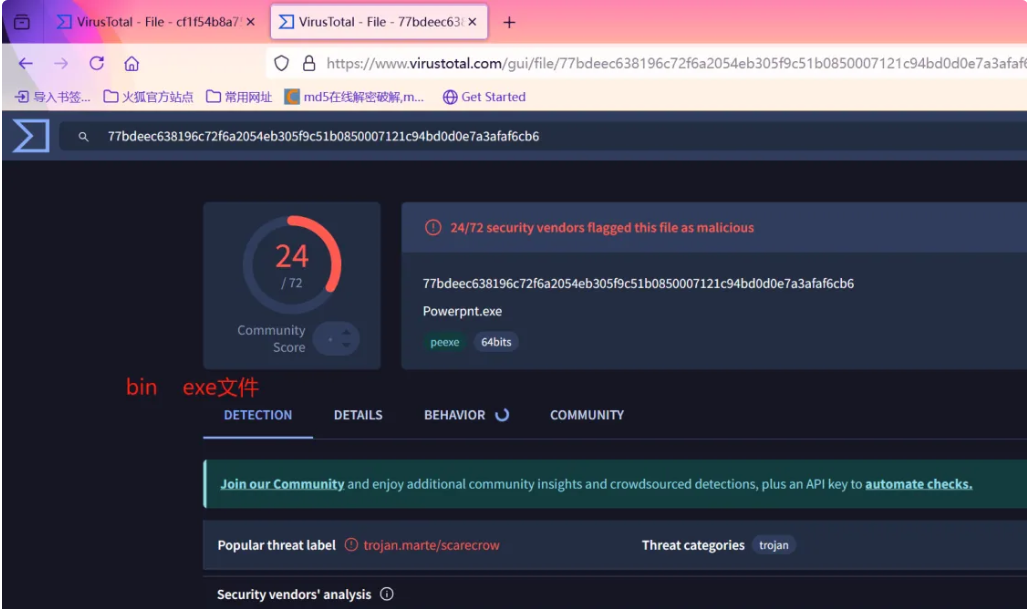Select the 77bdeec63 VirusTotal tab
This screenshot has width=1027, height=609.
[370, 22]
